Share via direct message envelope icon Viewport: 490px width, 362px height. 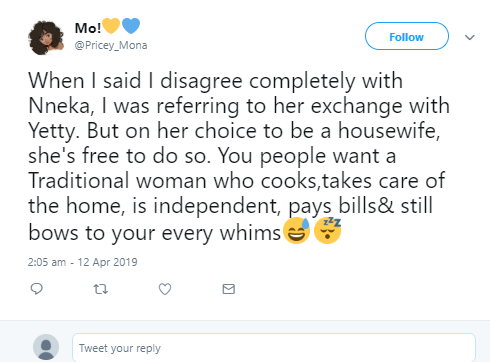pos(229,289)
